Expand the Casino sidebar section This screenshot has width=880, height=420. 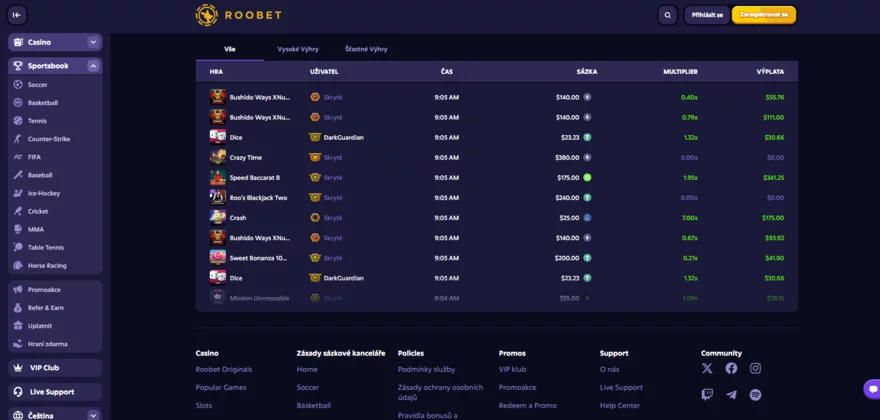(93, 42)
